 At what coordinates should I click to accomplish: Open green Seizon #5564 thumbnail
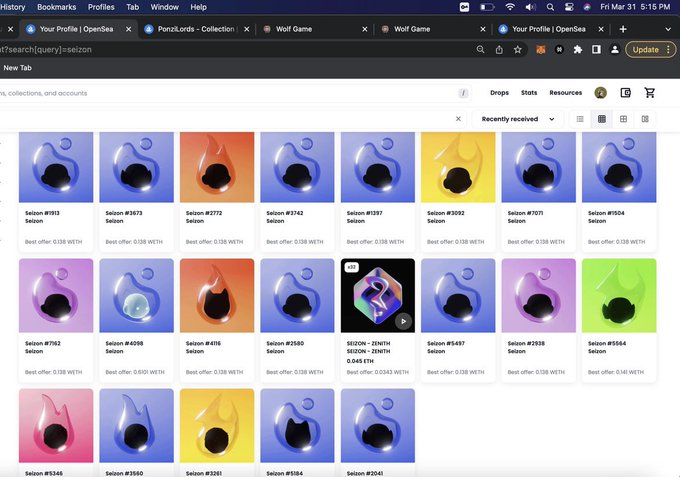pos(619,296)
